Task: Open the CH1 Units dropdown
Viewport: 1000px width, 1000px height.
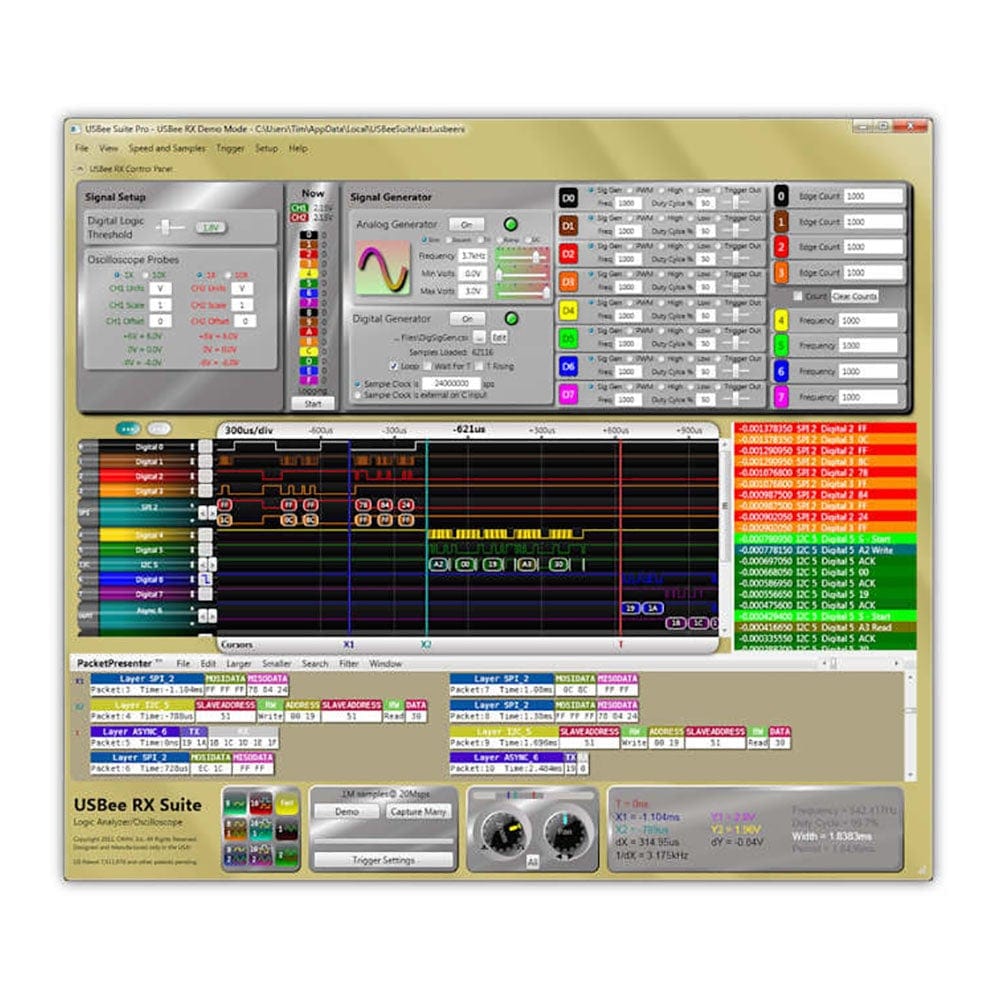Action: click(x=161, y=289)
